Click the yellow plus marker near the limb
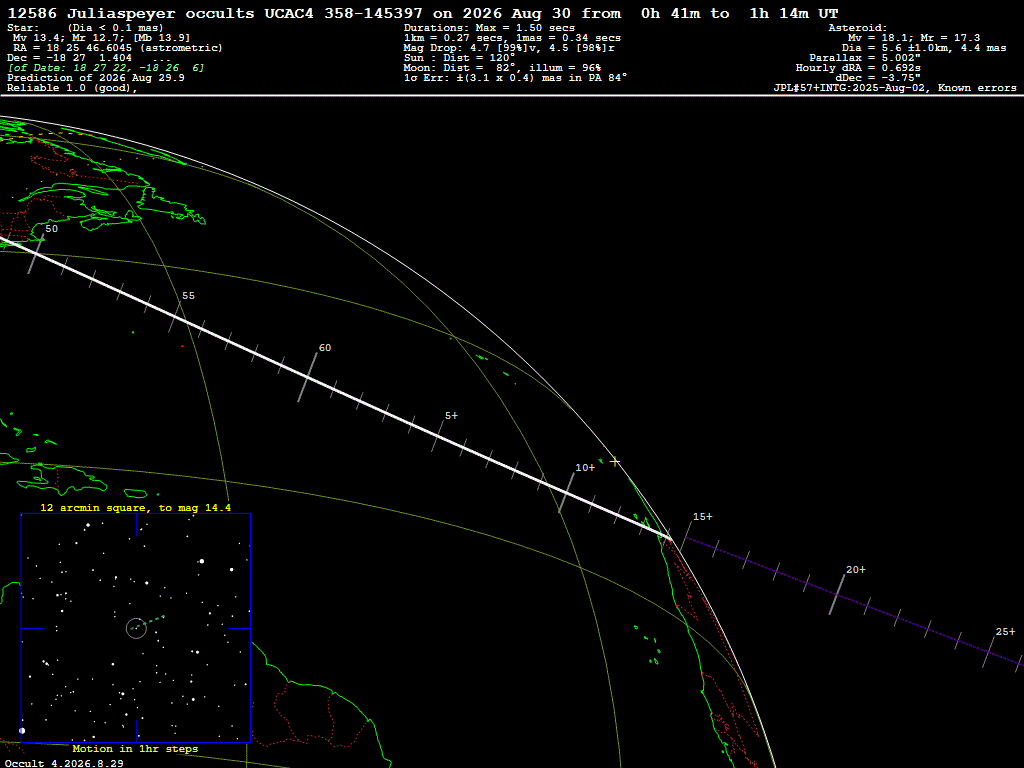Viewport: 1024px width, 768px height. (x=615, y=462)
